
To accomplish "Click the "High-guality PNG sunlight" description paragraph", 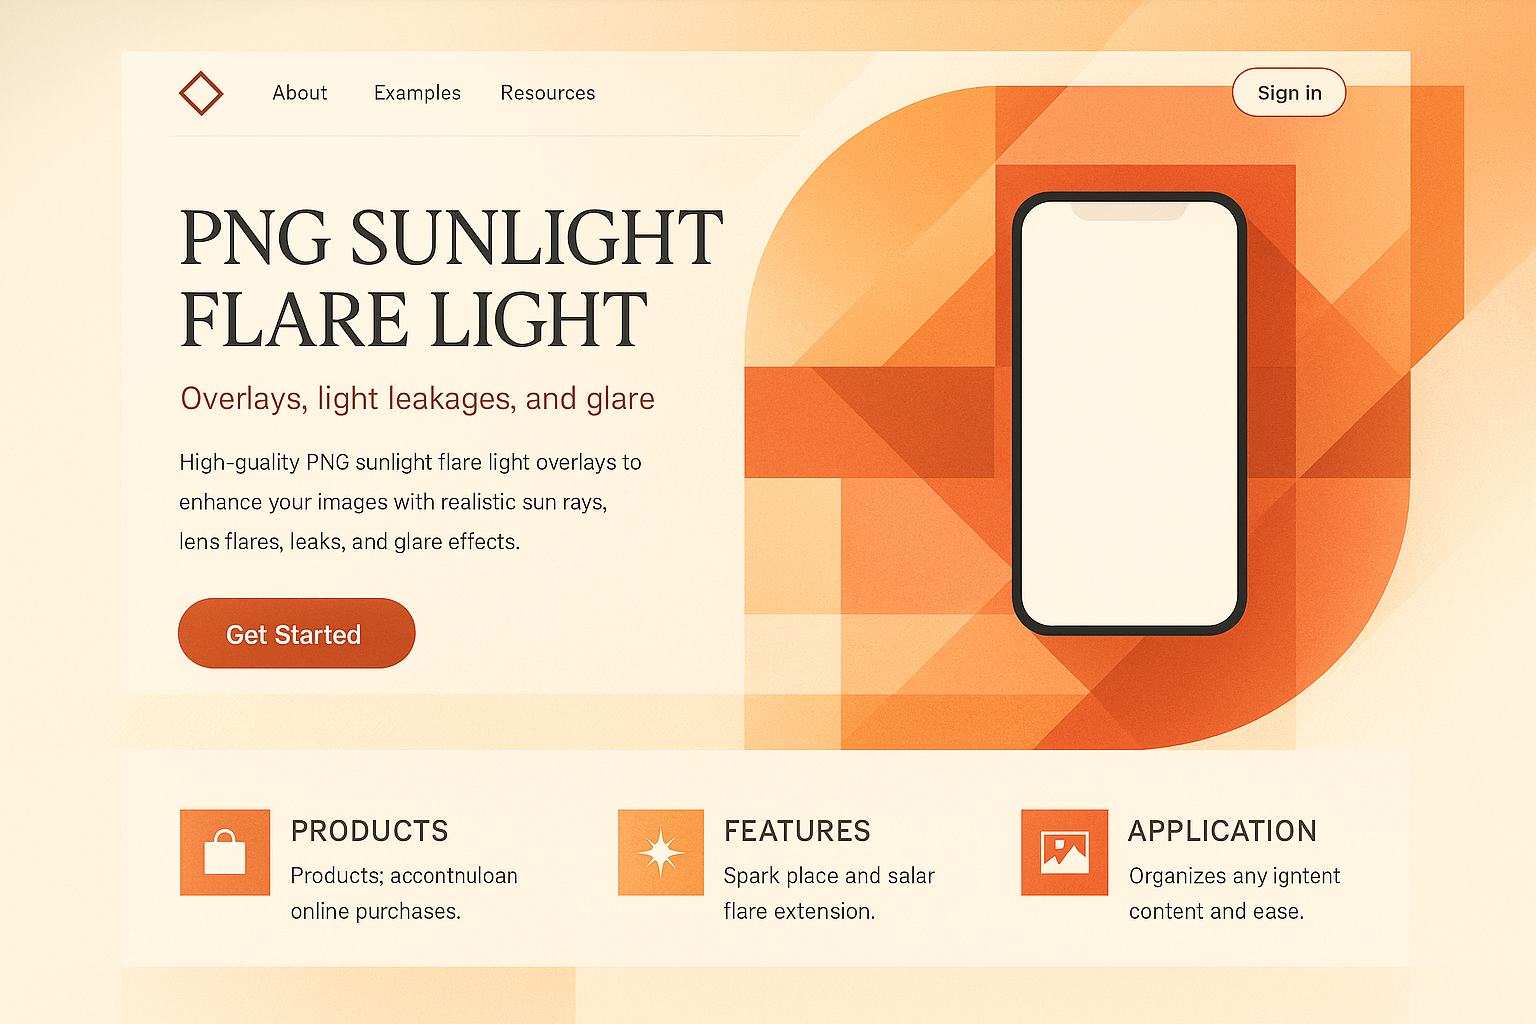I will click(410, 502).
